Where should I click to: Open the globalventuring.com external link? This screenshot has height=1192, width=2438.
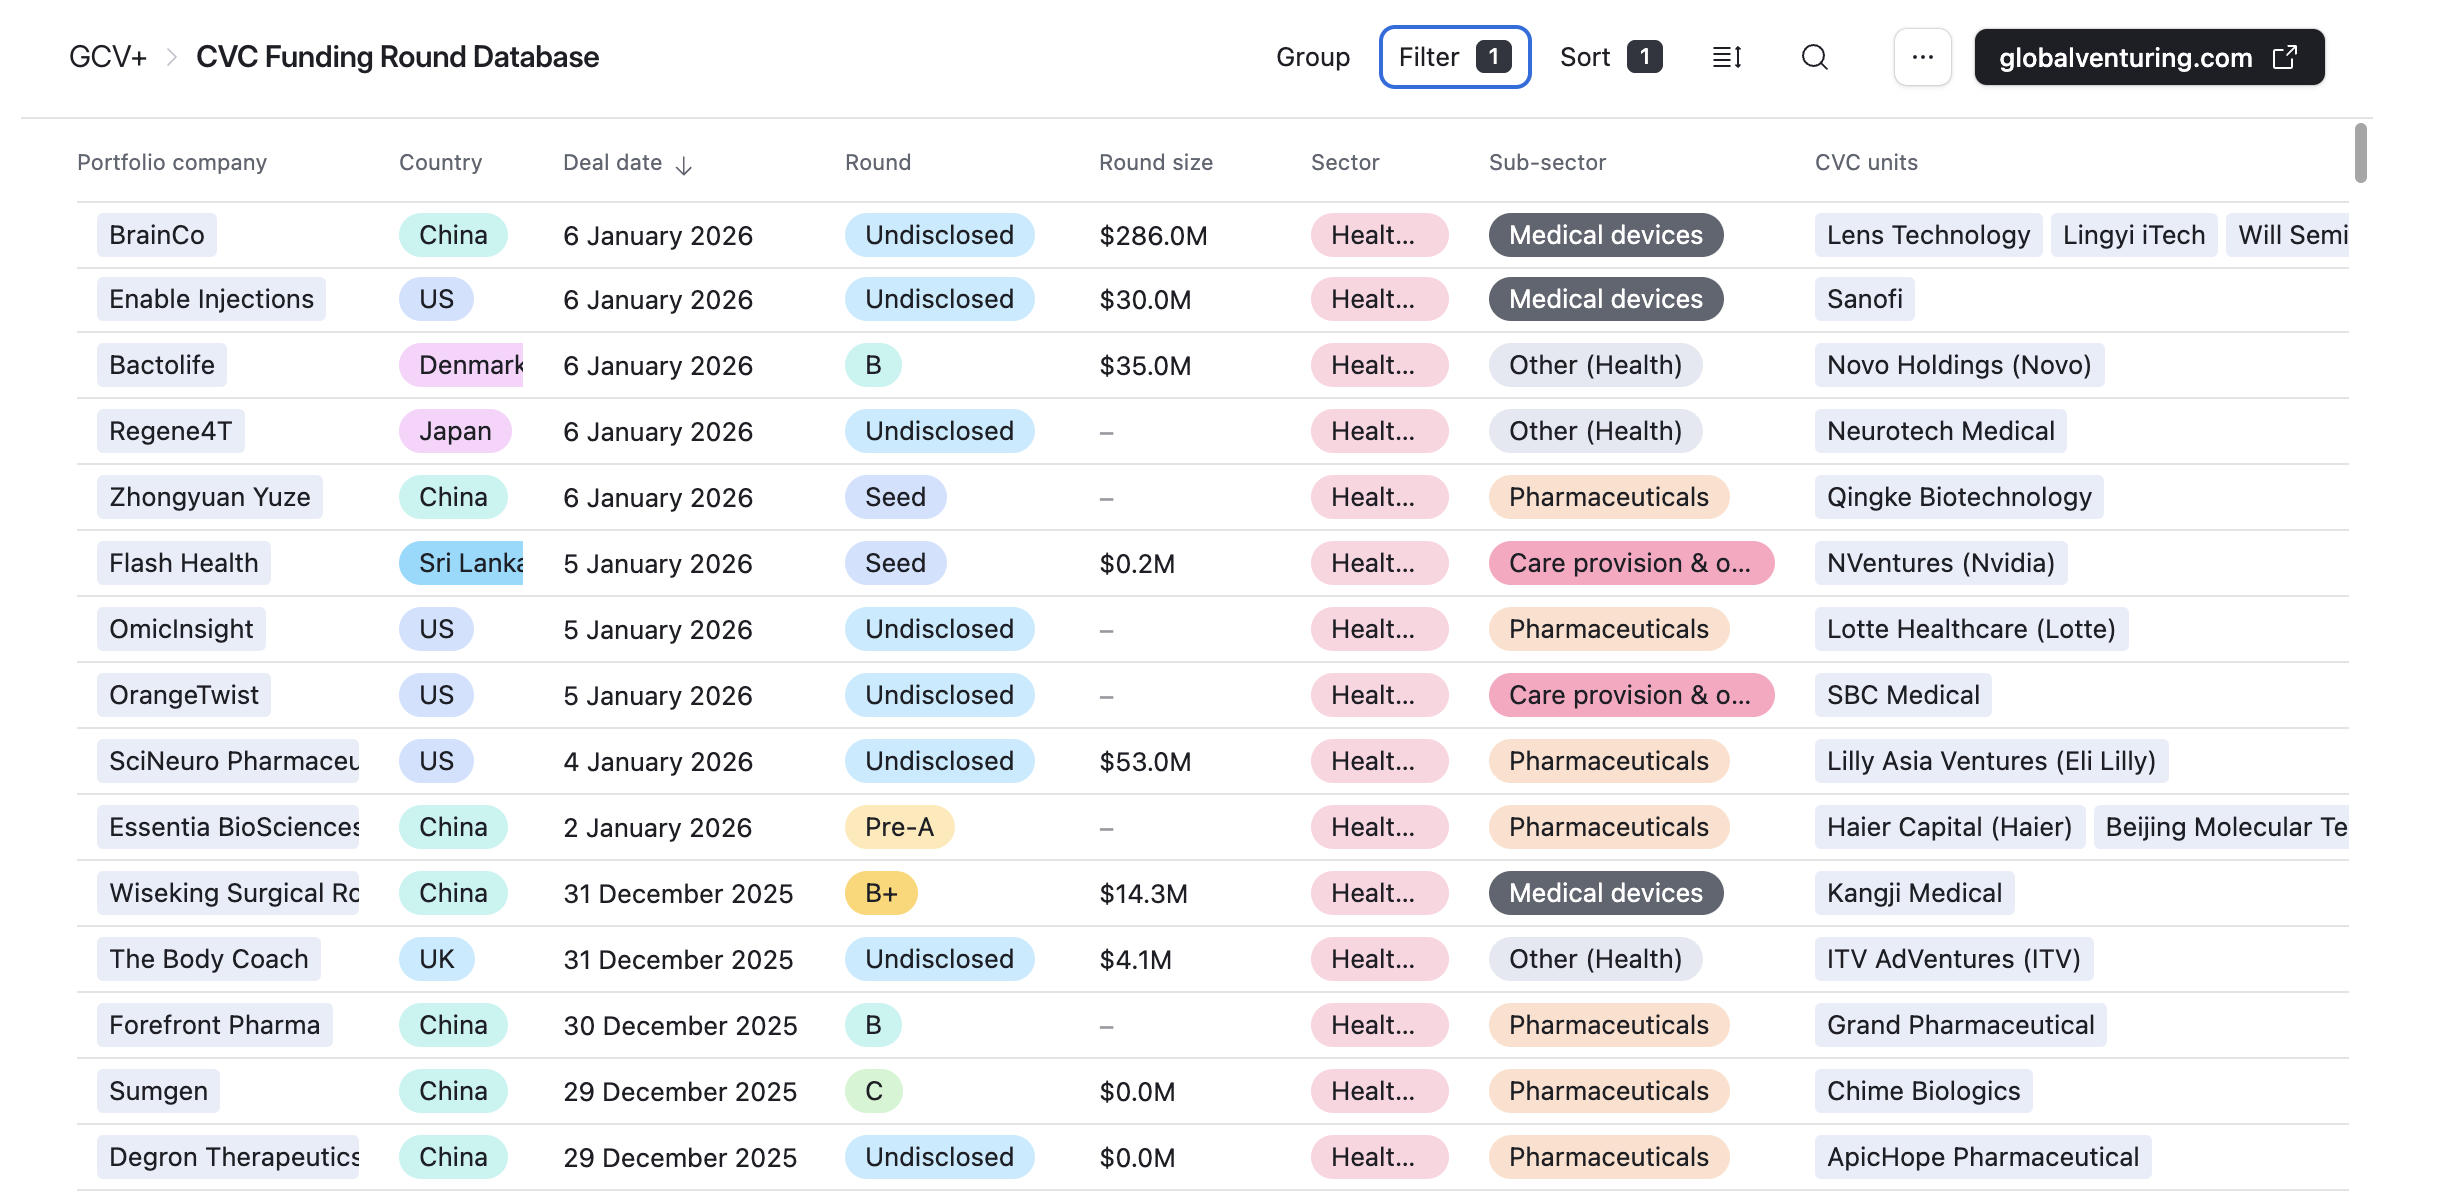coord(2148,57)
